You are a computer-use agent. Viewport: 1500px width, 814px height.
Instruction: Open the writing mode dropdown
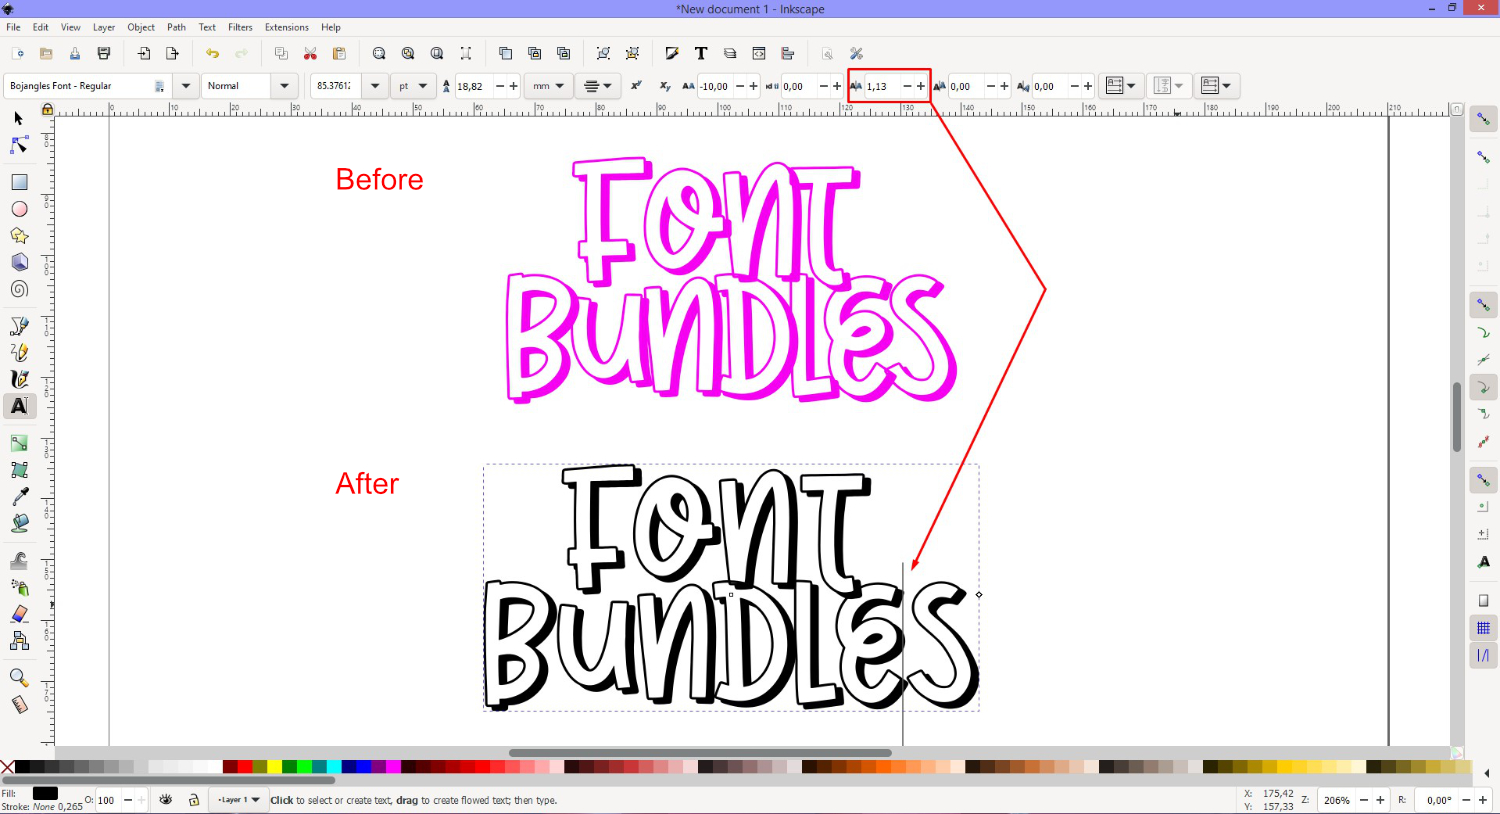coord(1123,86)
